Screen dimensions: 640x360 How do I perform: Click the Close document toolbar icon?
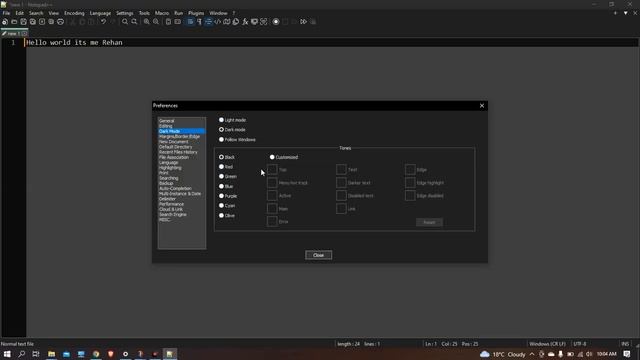pos(42,22)
